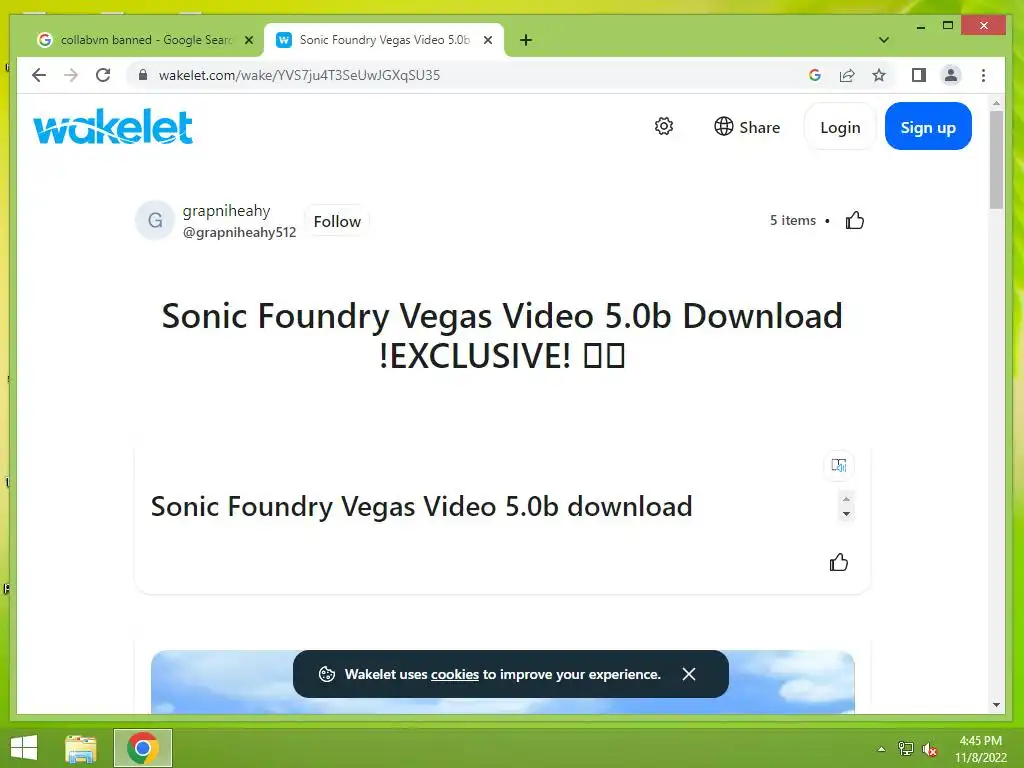
Task: Open Chrome side panel icon
Action: coord(919,75)
